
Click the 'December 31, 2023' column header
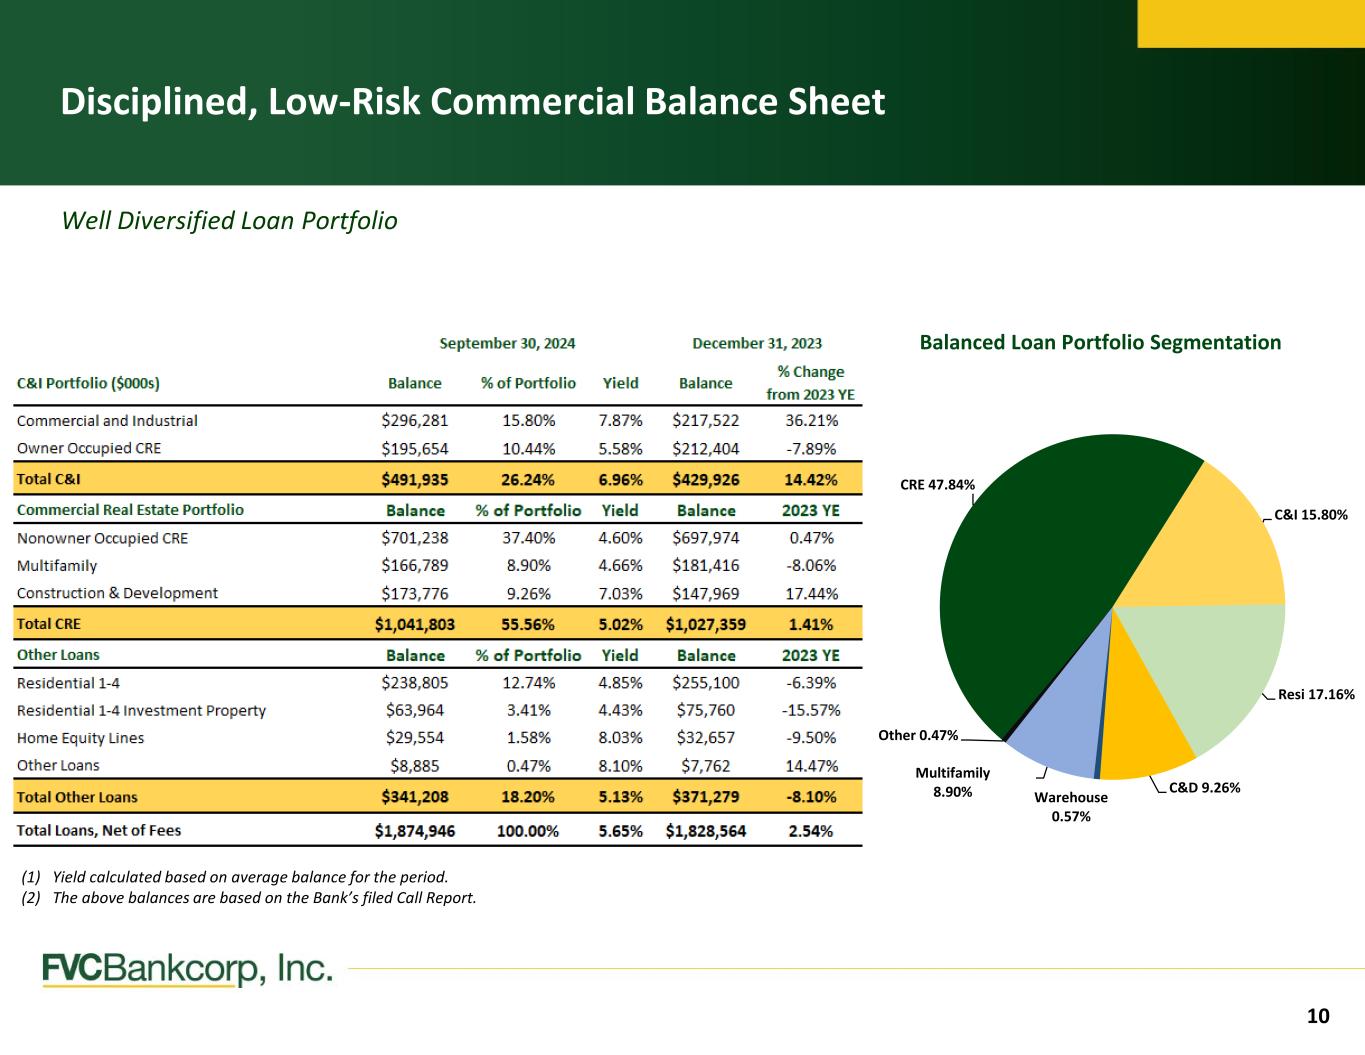pos(757,344)
